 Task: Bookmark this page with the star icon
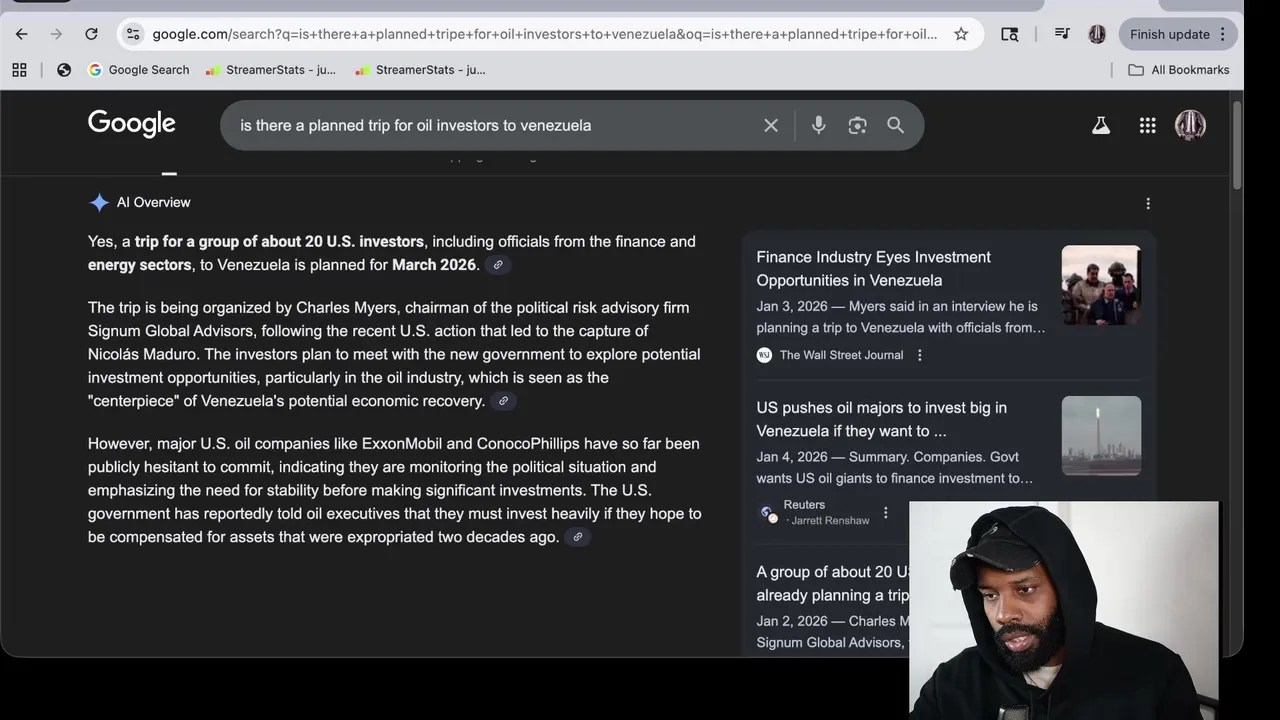pyautogui.click(x=961, y=34)
